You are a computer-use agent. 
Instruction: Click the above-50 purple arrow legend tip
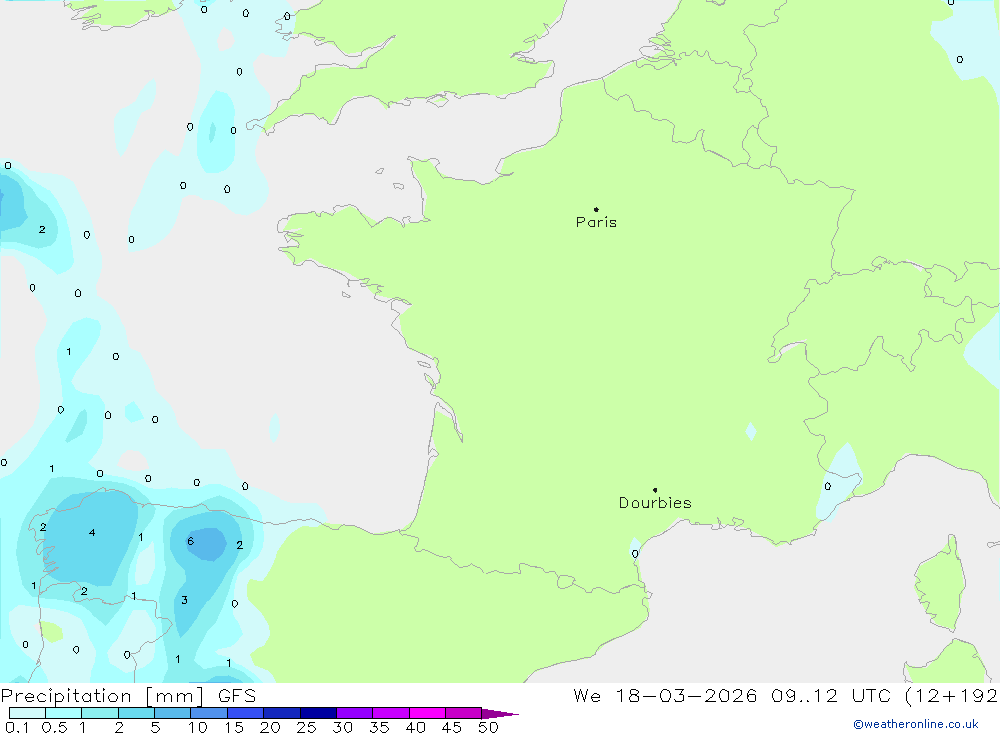pyautogui.click(x=500, y=714)
